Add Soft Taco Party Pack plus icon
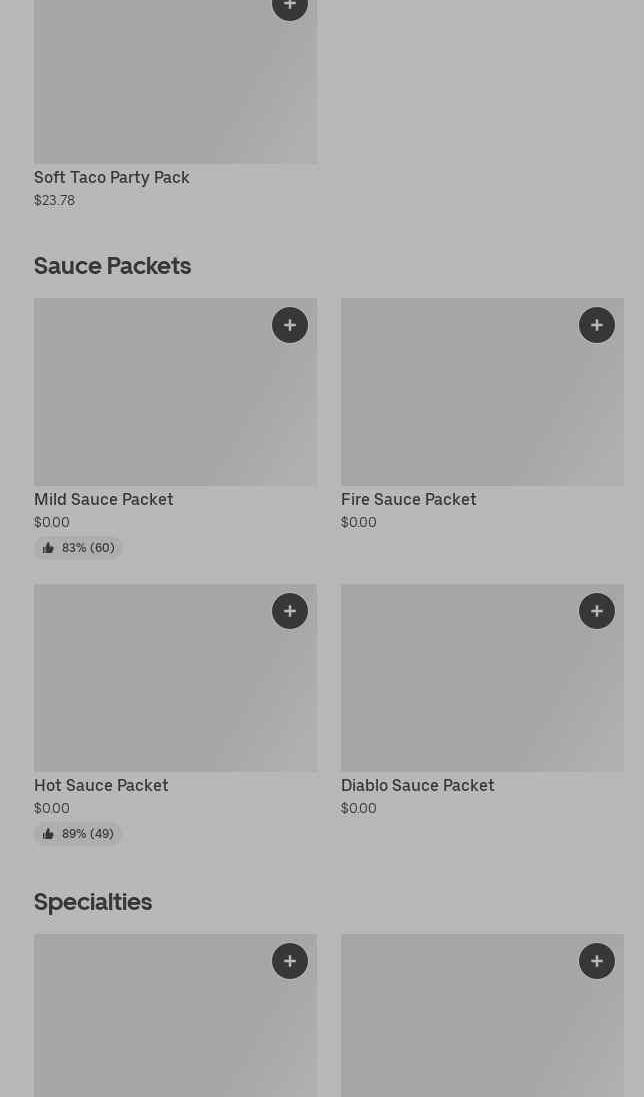 tap(290, 7)
